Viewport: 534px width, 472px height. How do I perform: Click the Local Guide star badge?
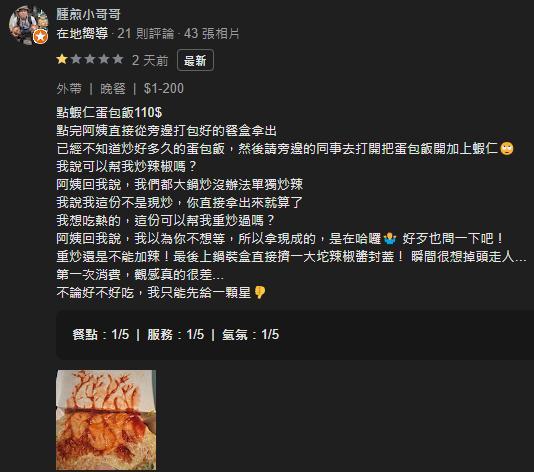click(x=41, y=36)
